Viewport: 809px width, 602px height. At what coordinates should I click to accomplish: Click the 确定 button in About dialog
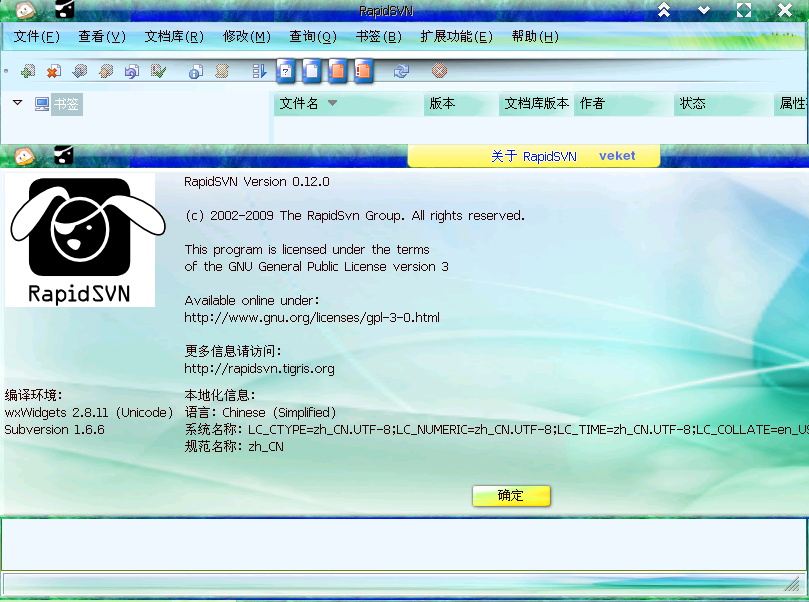[511, 496]
